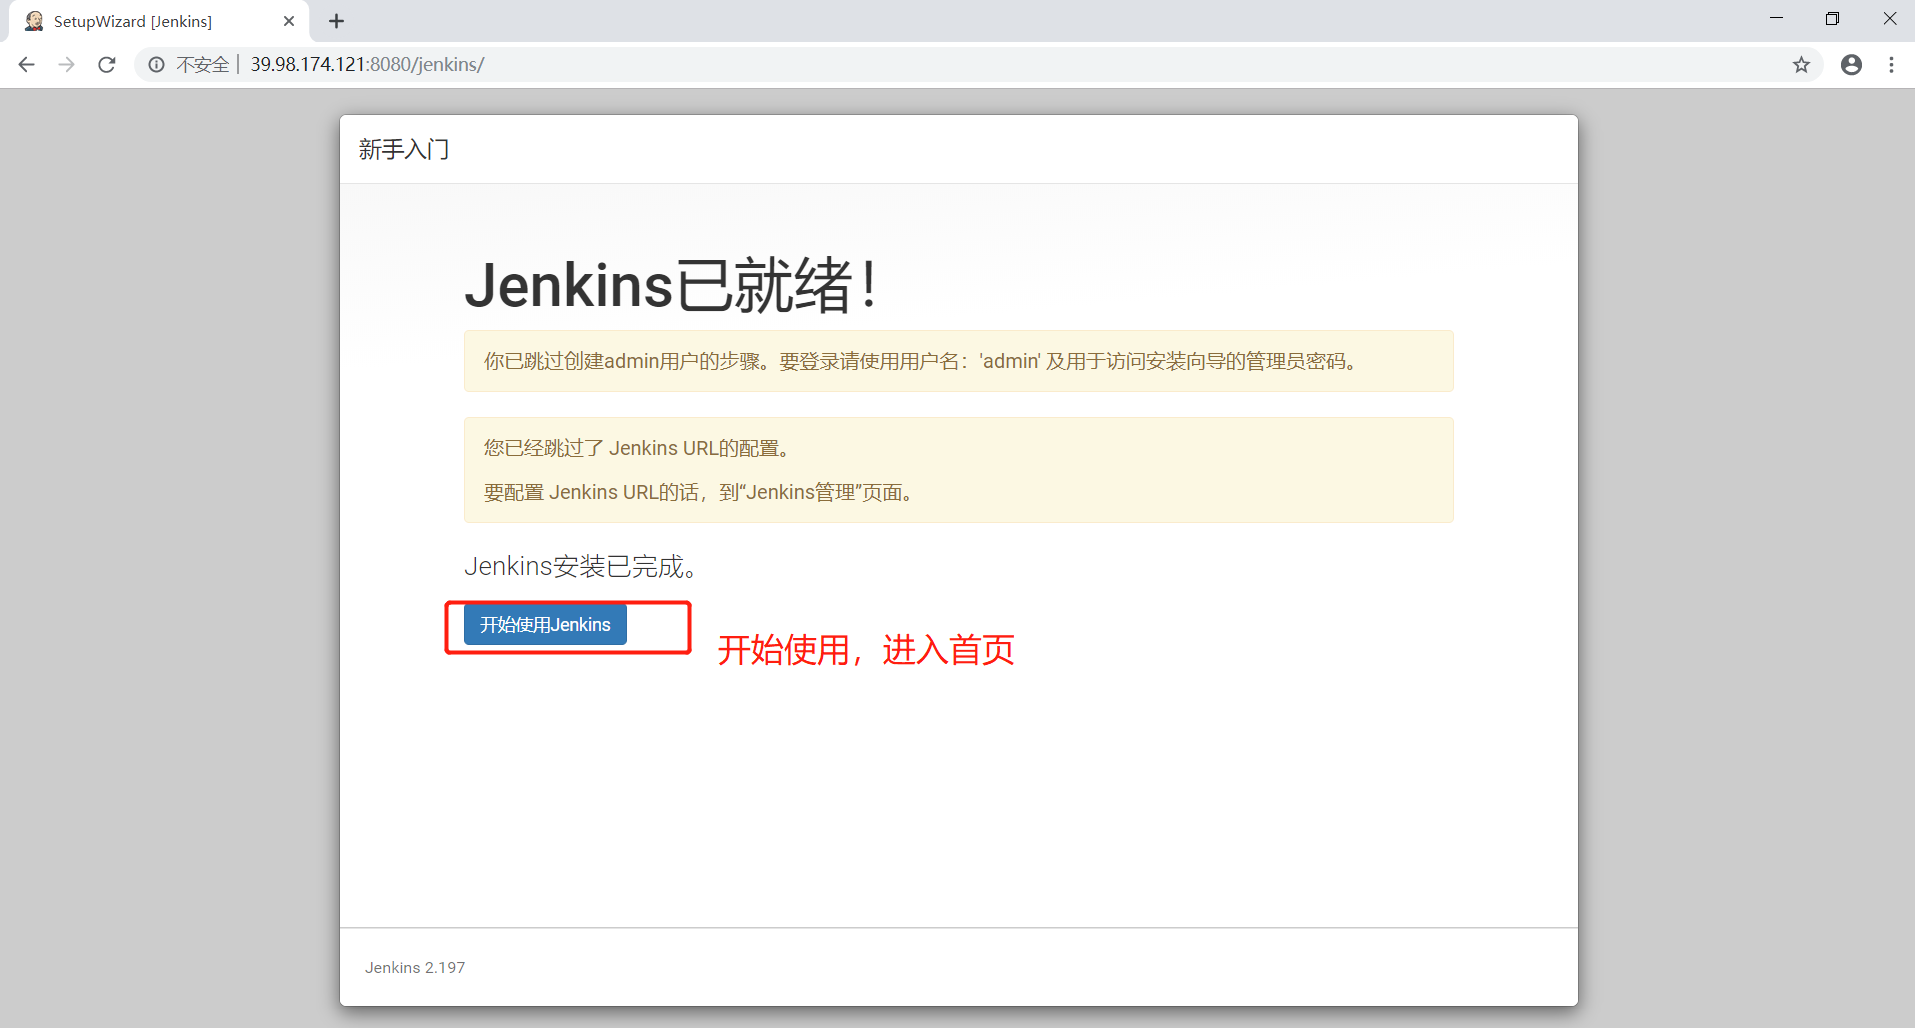This screenshot has height=1028, width=1915.
Task: Restore down the Chrome window
Action: pos(1832,19)
